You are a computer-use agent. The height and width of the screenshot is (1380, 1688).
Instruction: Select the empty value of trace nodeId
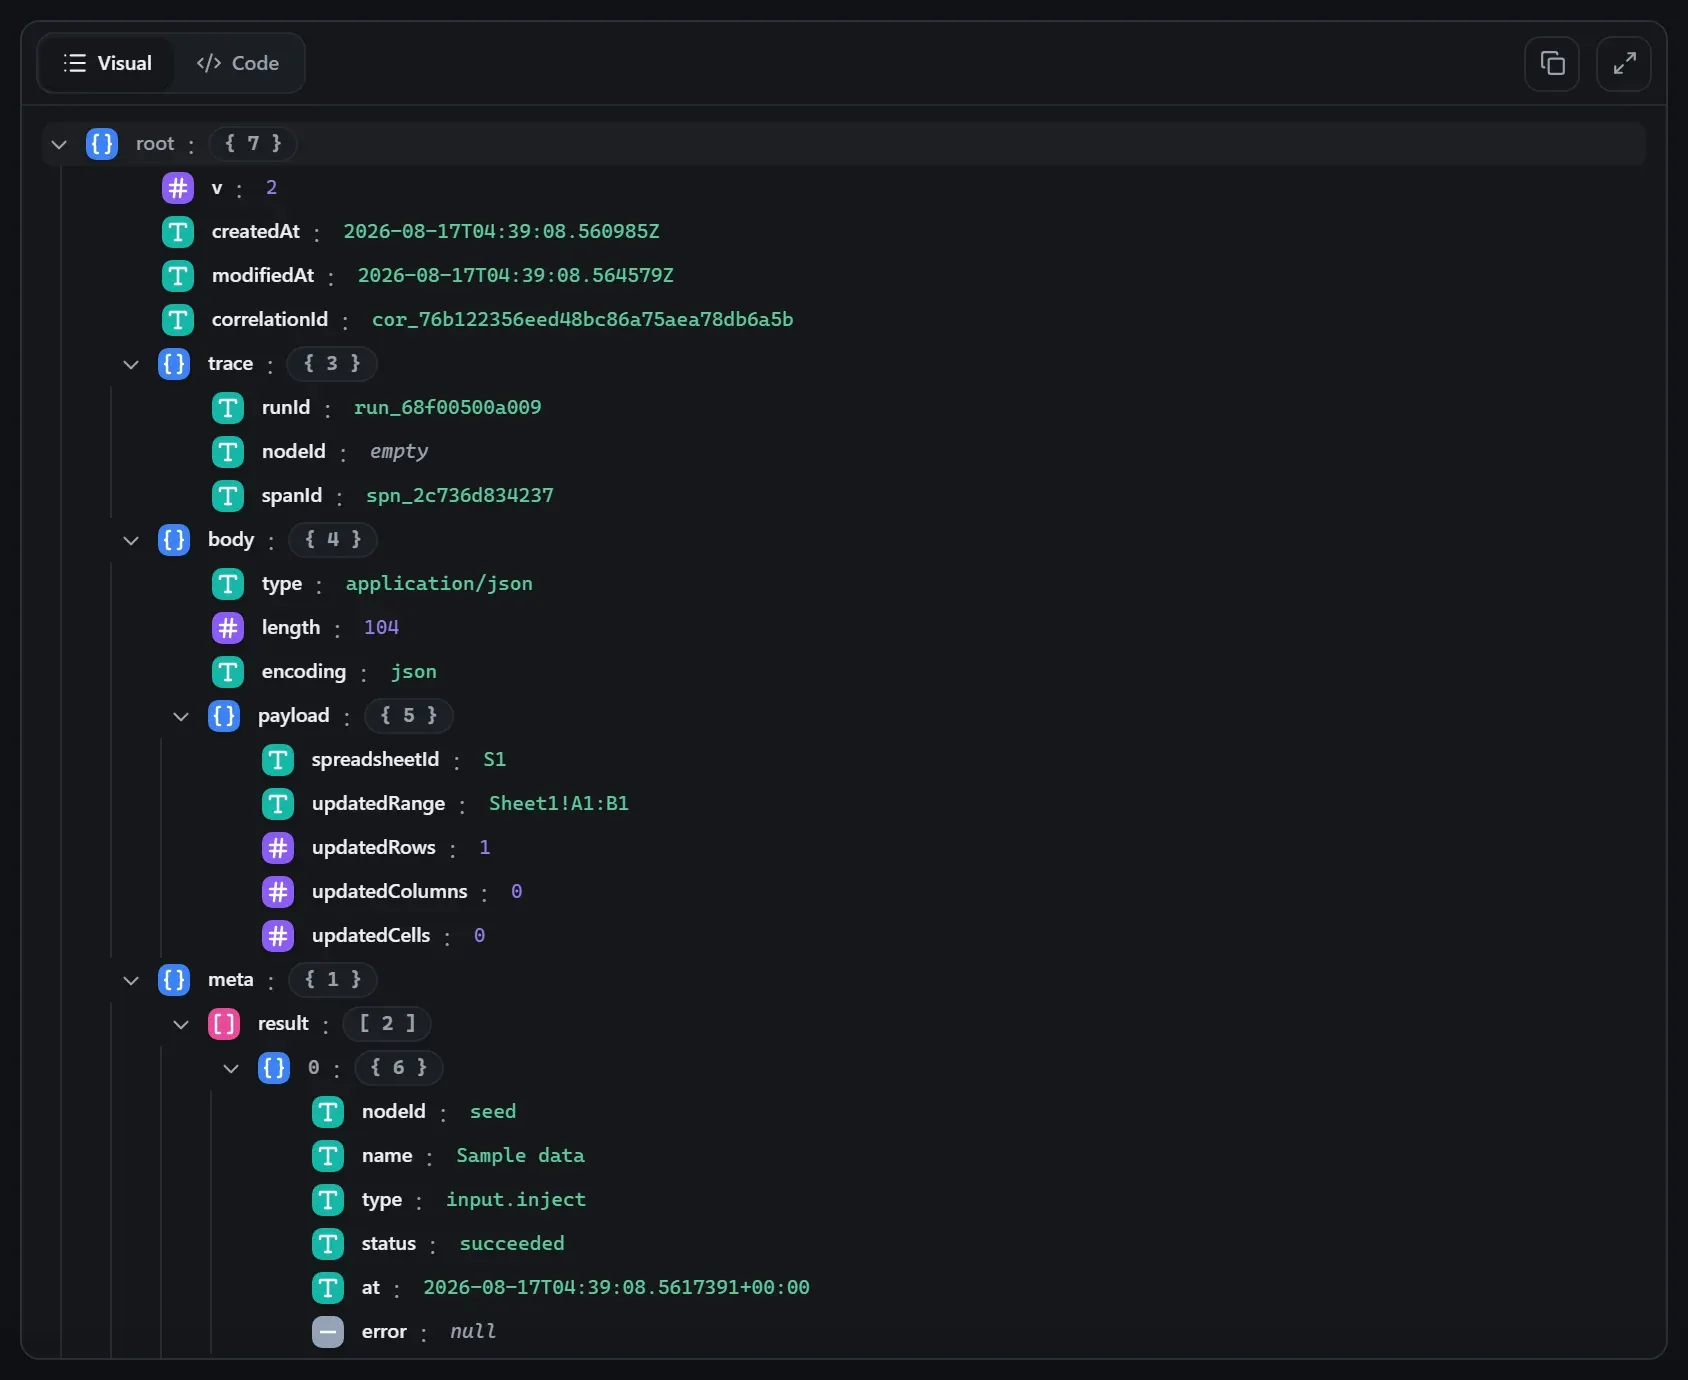399,452
